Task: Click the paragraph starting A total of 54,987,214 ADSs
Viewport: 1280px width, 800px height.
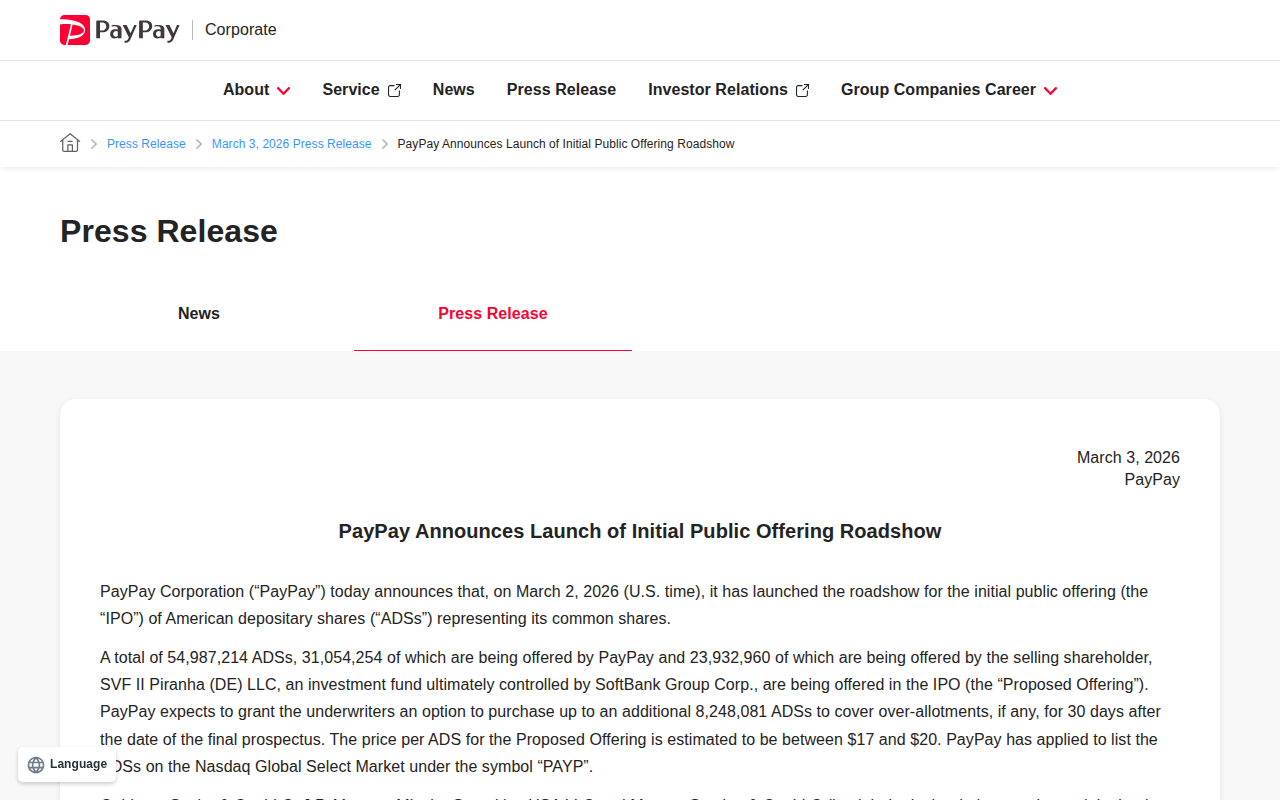Action: 630,712
